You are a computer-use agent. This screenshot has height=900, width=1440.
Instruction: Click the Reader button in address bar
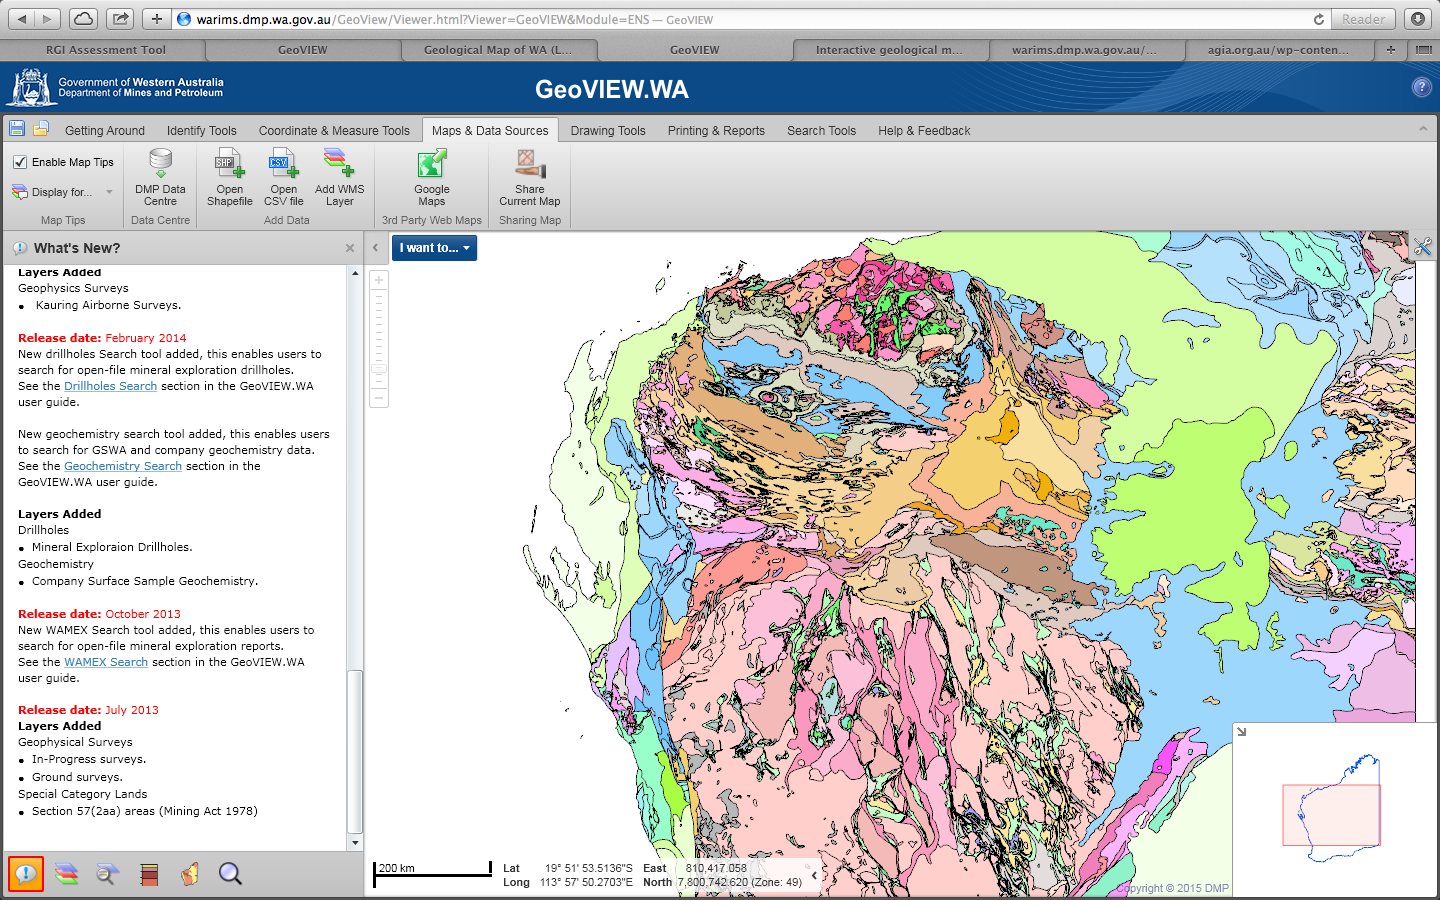tap(1363, 19)
